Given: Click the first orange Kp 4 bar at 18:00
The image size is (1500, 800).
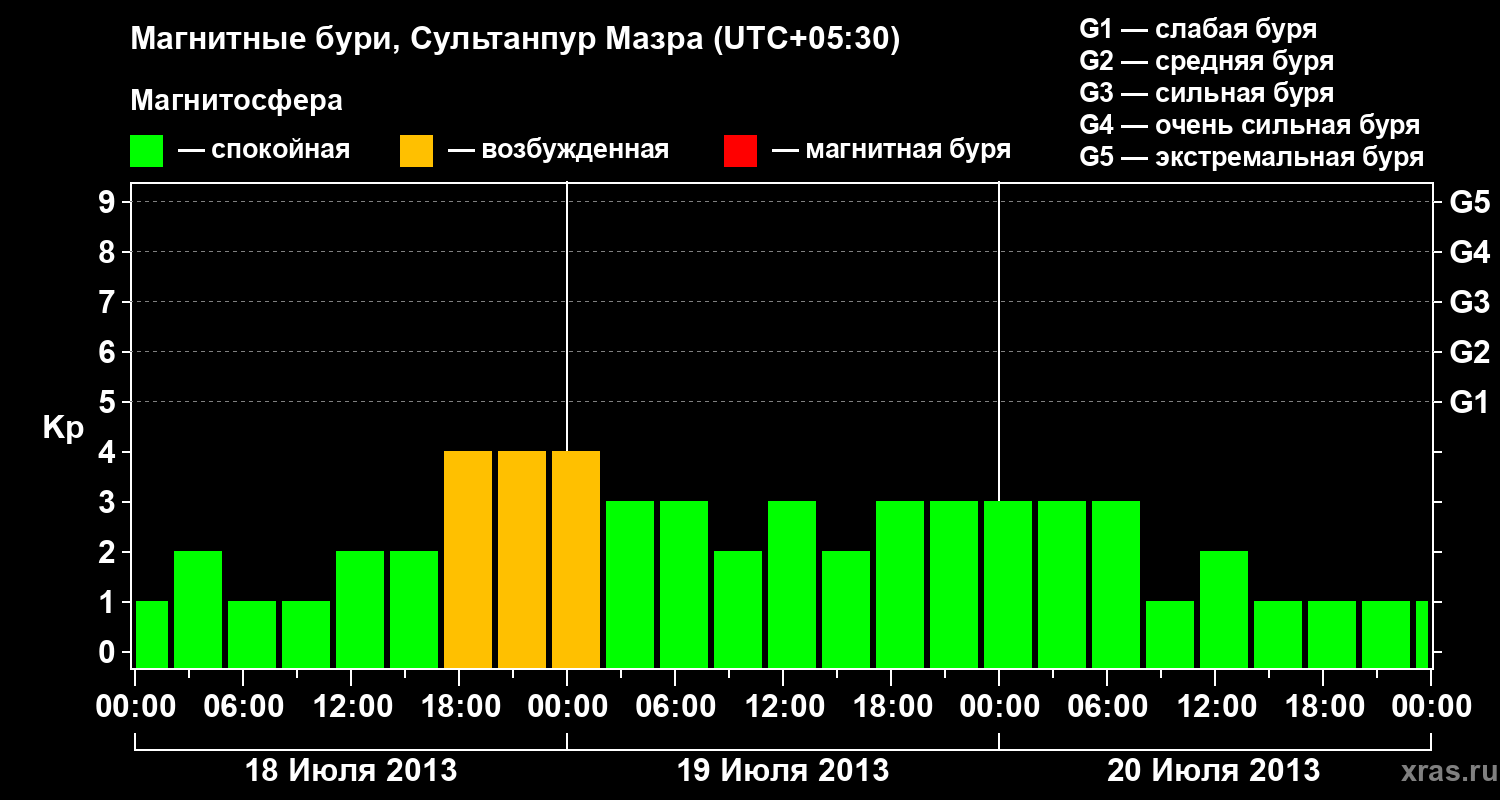Looking at the screenshot, I should 468,559.
